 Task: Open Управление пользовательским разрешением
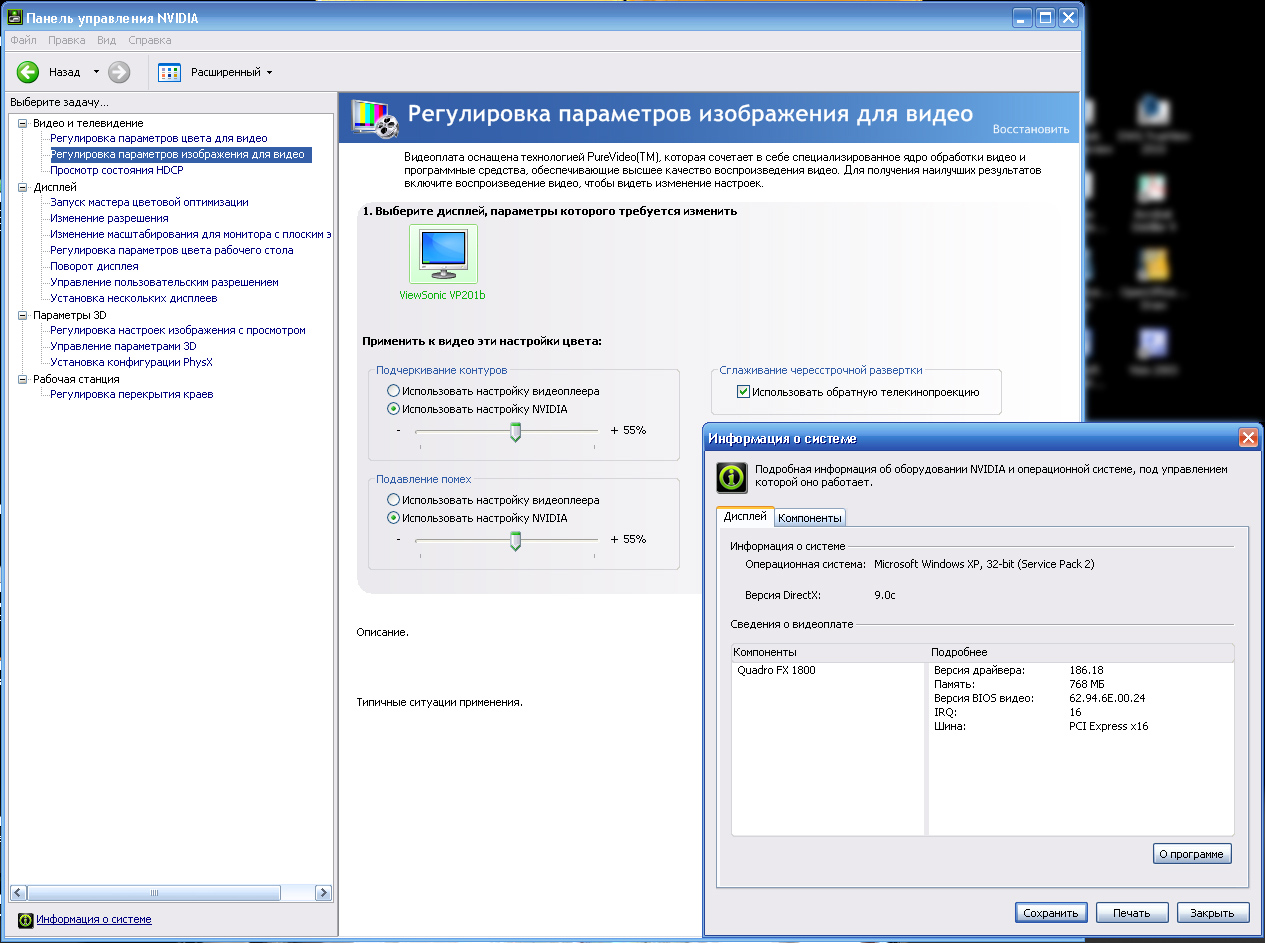click(164, 282)
